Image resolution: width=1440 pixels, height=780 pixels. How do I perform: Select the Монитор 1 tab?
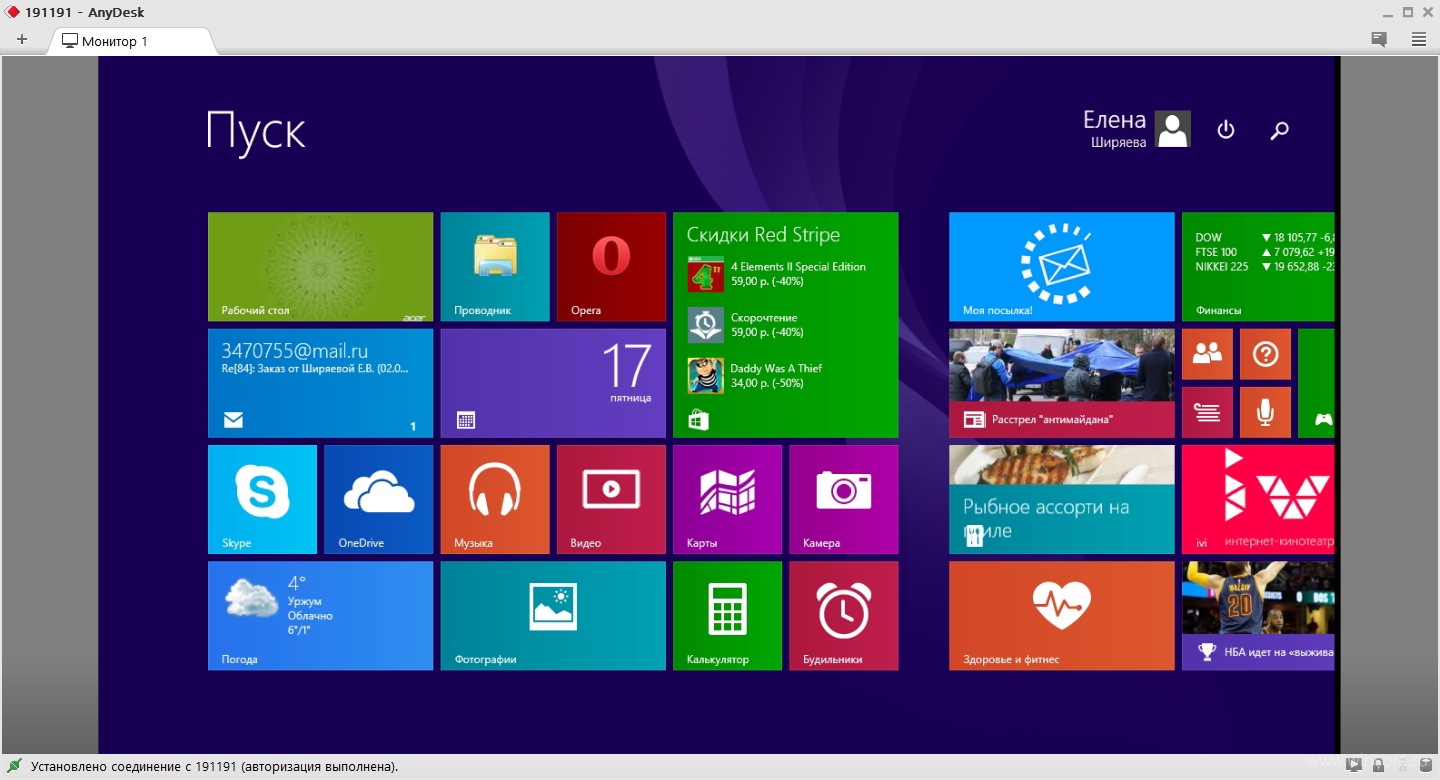pos(130,41)
